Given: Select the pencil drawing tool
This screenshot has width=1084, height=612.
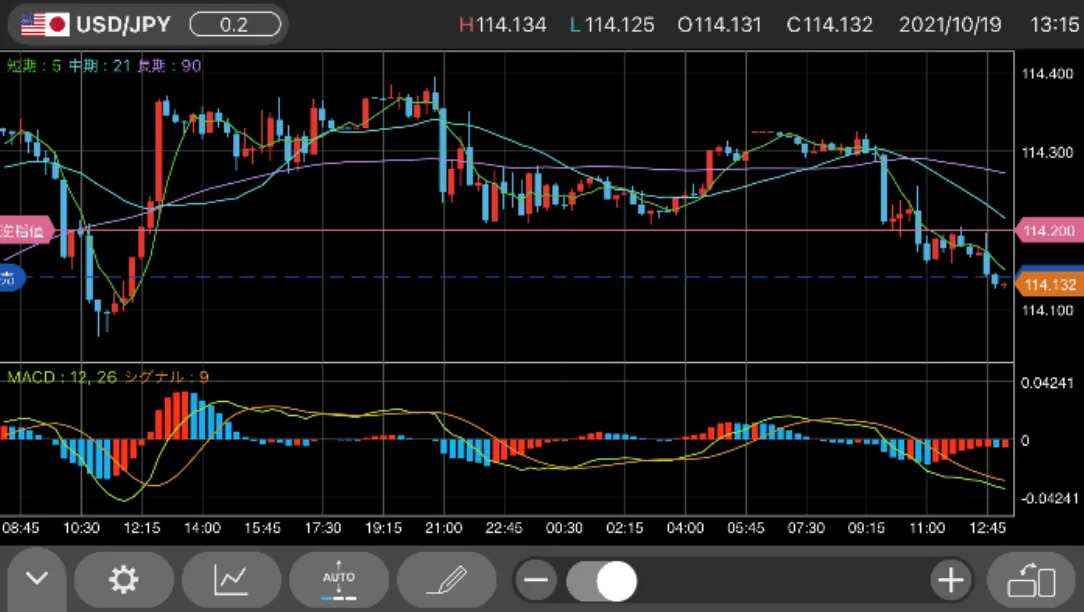Looking at the screenshot, I should (x=447, y=579).
